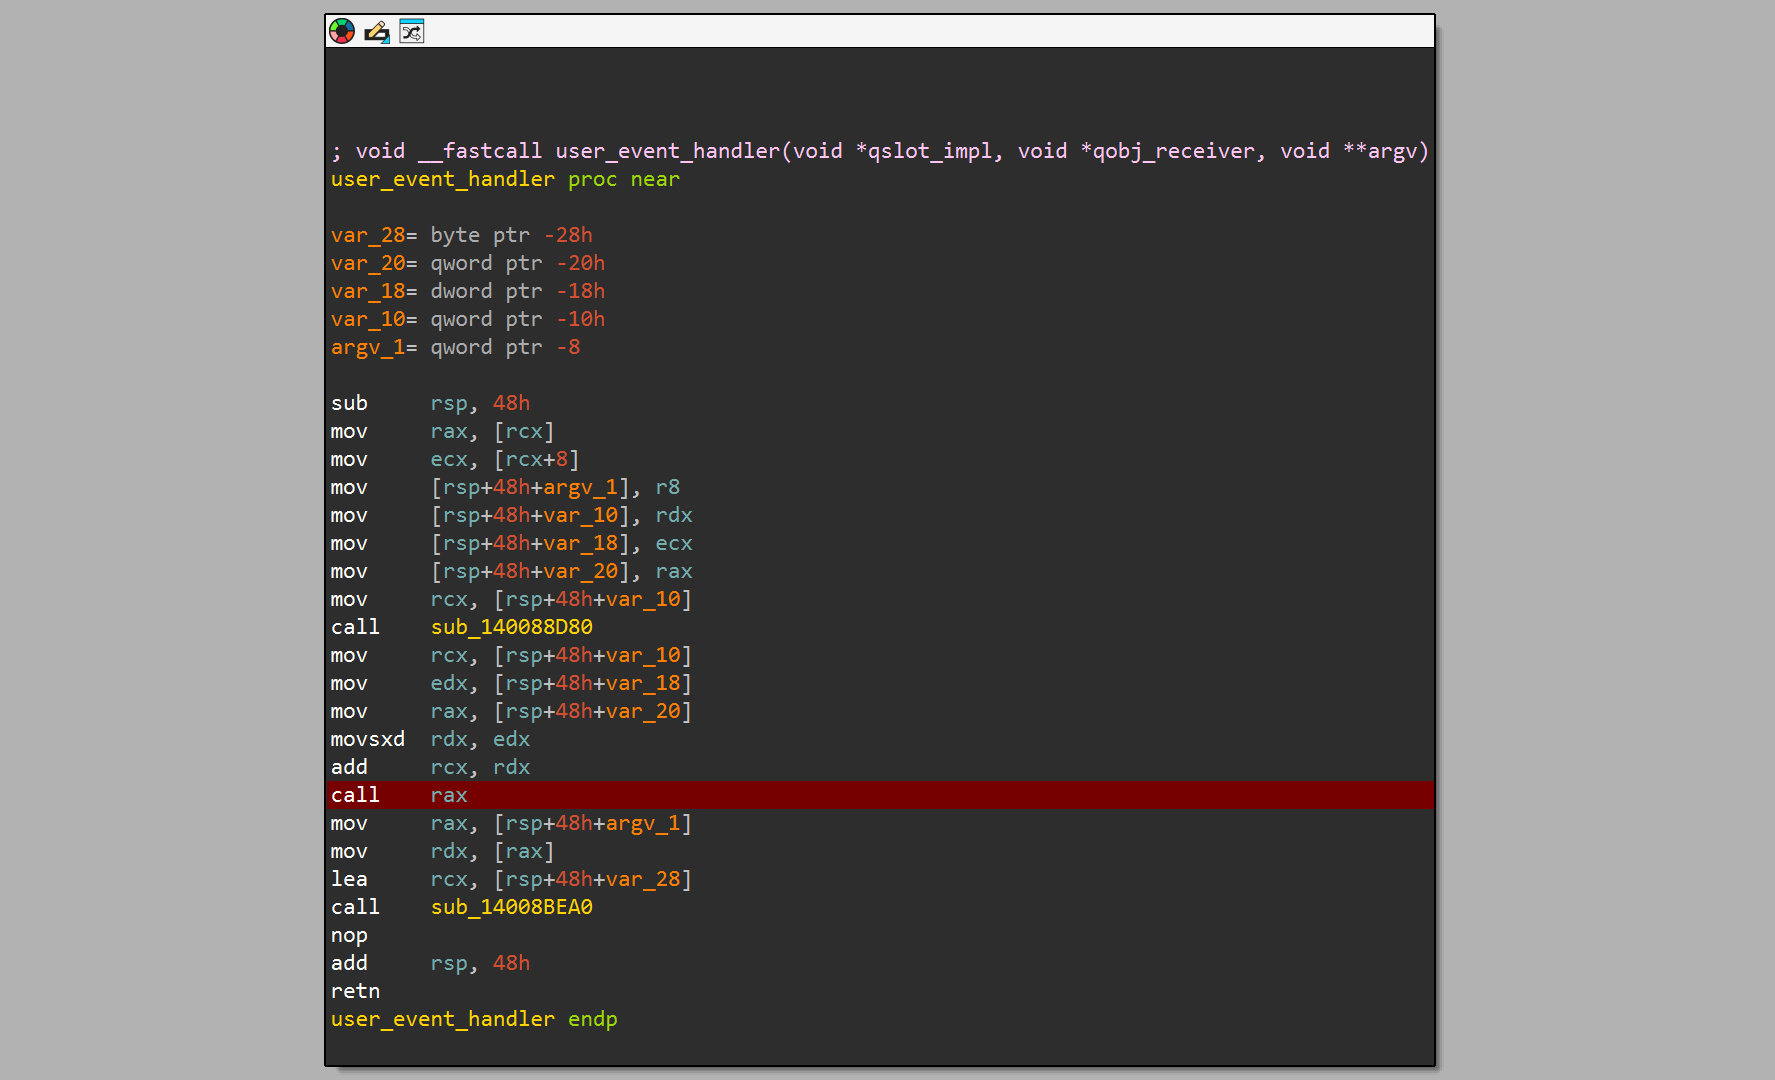Select the fastcall function prototype comment
Image resolution: width=1775 pixels, height=1080 pixels.
(880, 151)
